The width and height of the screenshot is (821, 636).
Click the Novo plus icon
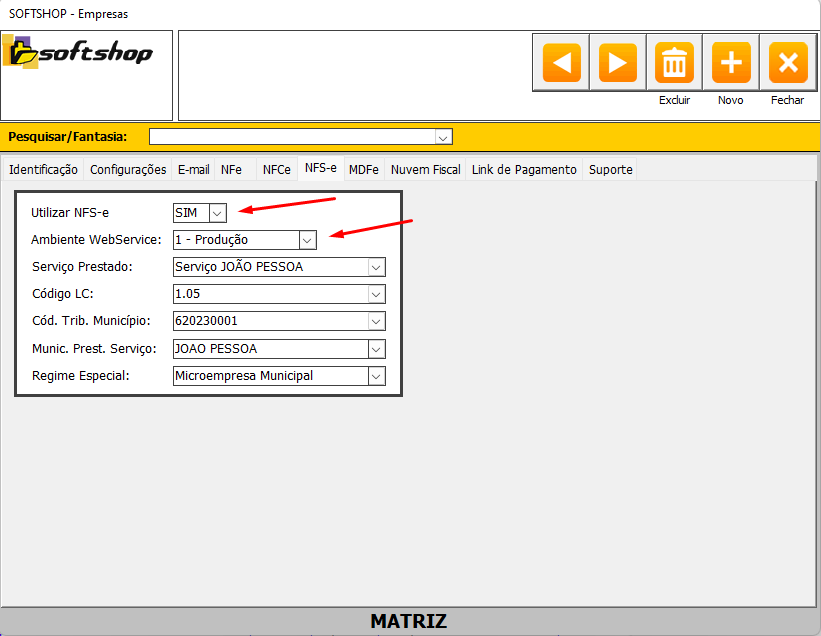731,63
